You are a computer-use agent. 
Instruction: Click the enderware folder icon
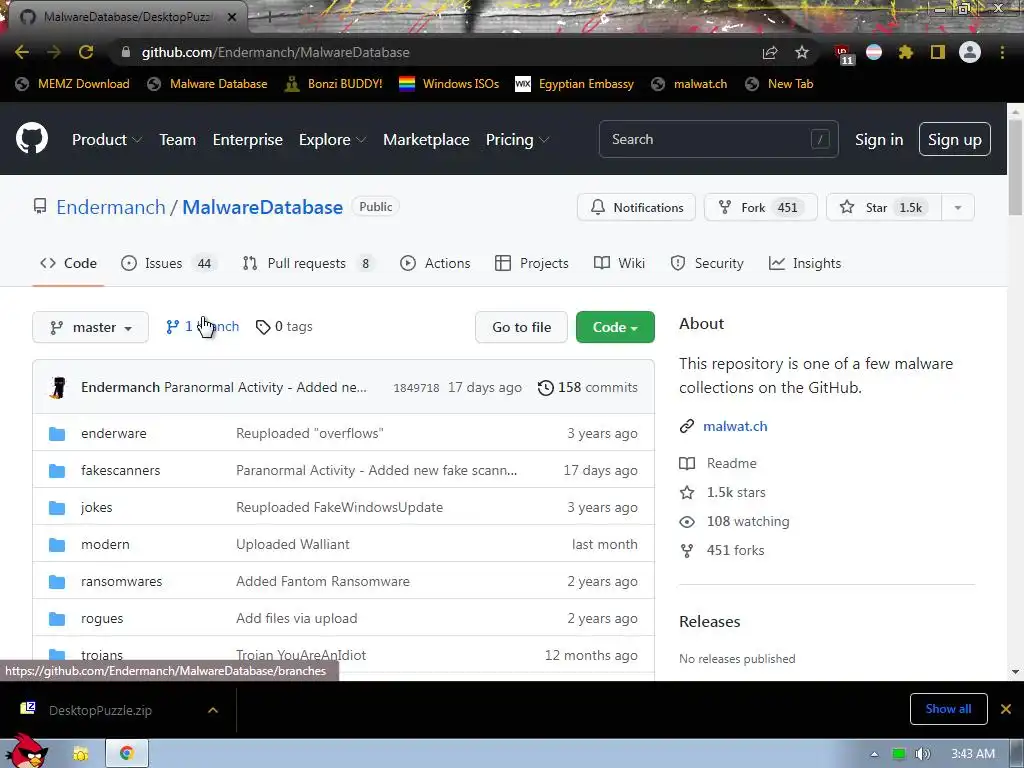[57, 434]
